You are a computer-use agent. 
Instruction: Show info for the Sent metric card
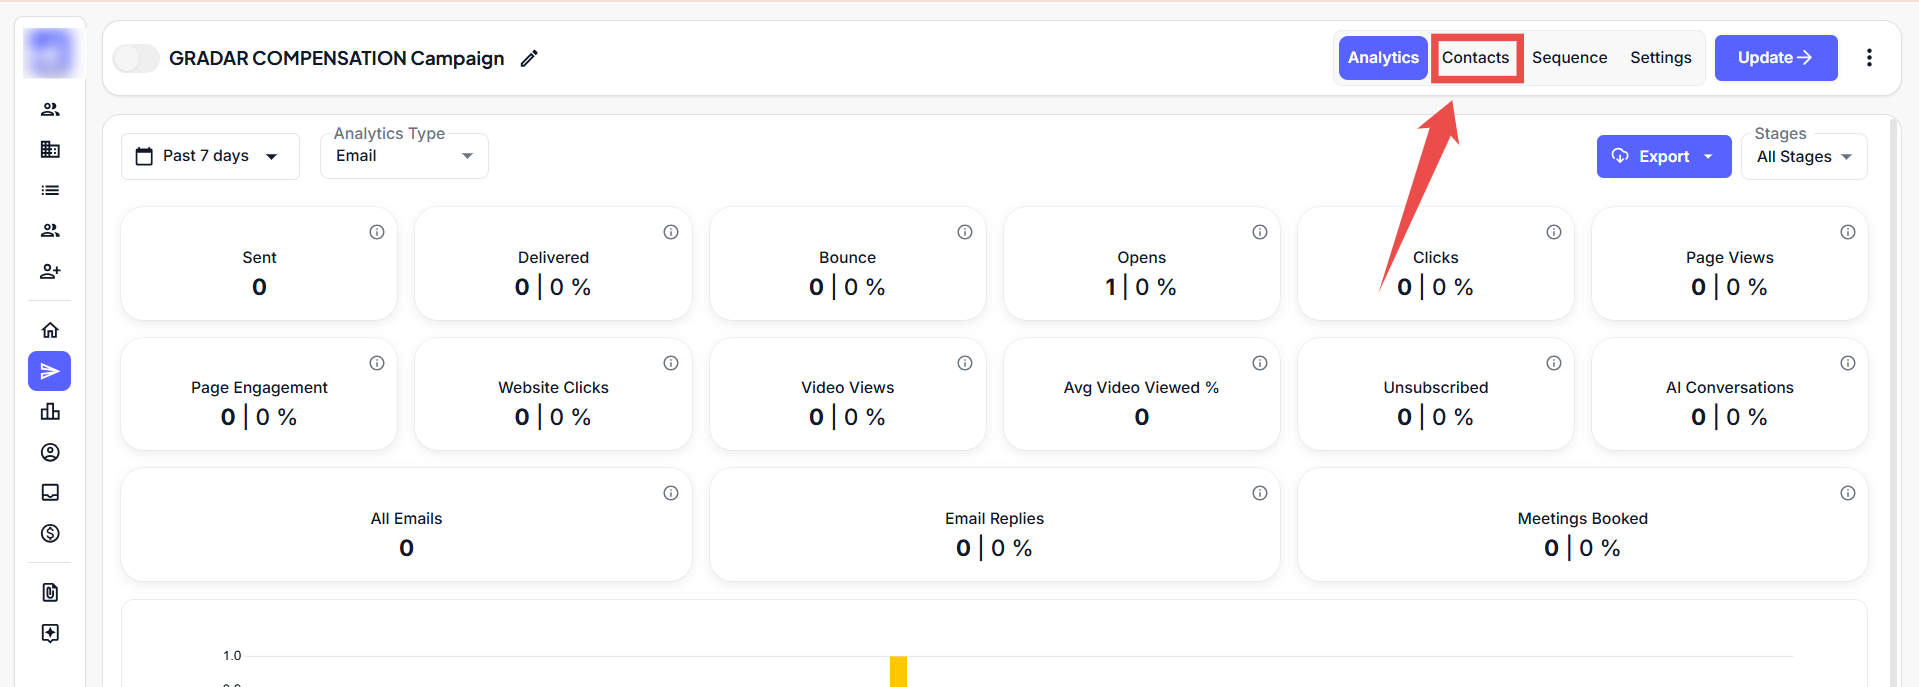pos(377,232)
